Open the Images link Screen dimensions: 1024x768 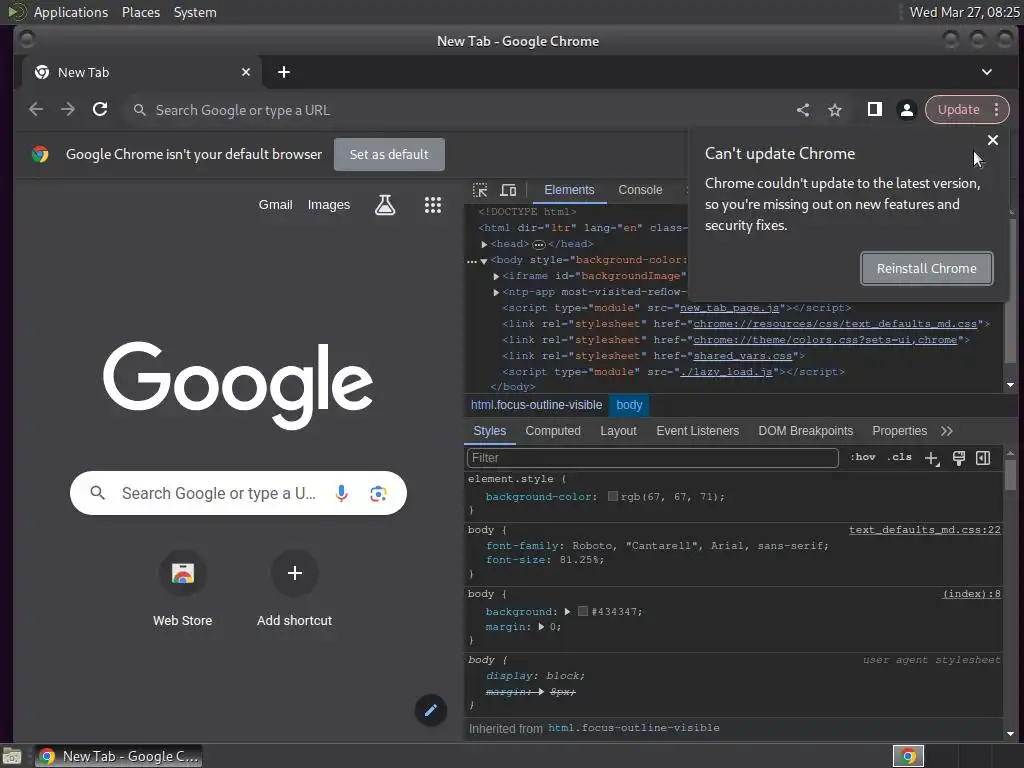tap(328, 205)
